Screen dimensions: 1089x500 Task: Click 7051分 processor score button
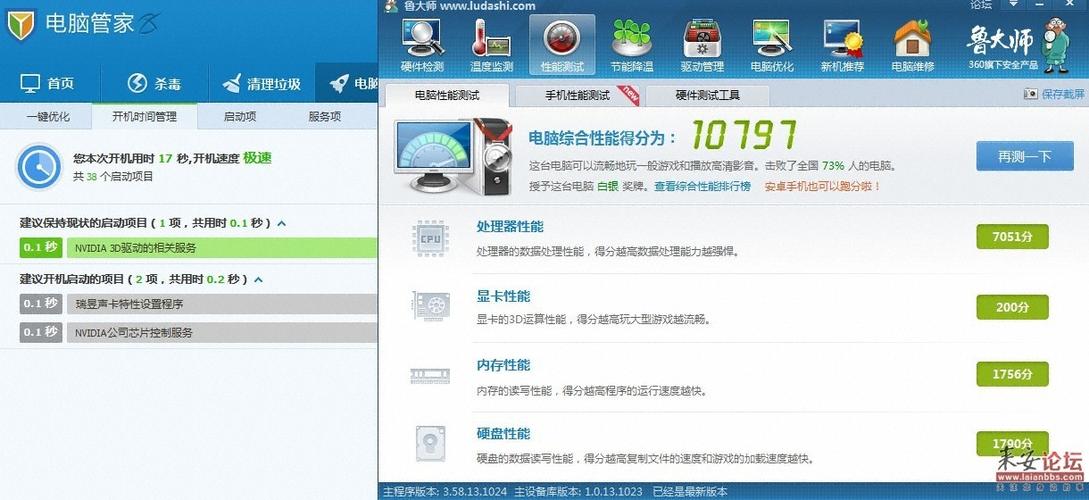pos(1012,237)
